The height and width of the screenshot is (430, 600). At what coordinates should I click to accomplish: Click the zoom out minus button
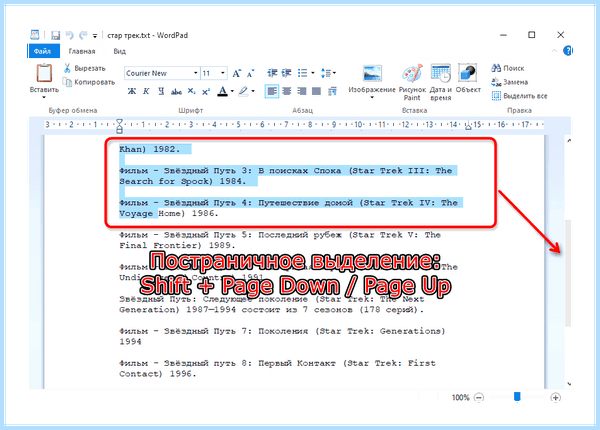tap(479, 397)
